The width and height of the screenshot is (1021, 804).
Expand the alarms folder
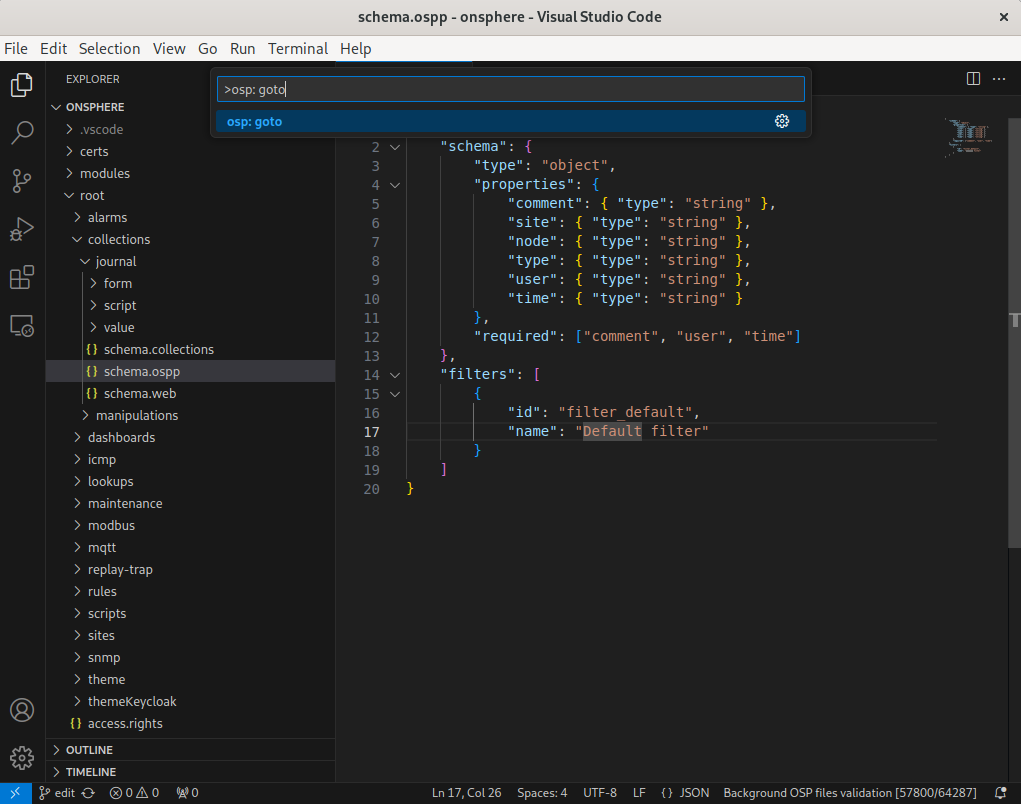[x=191, y=217]
